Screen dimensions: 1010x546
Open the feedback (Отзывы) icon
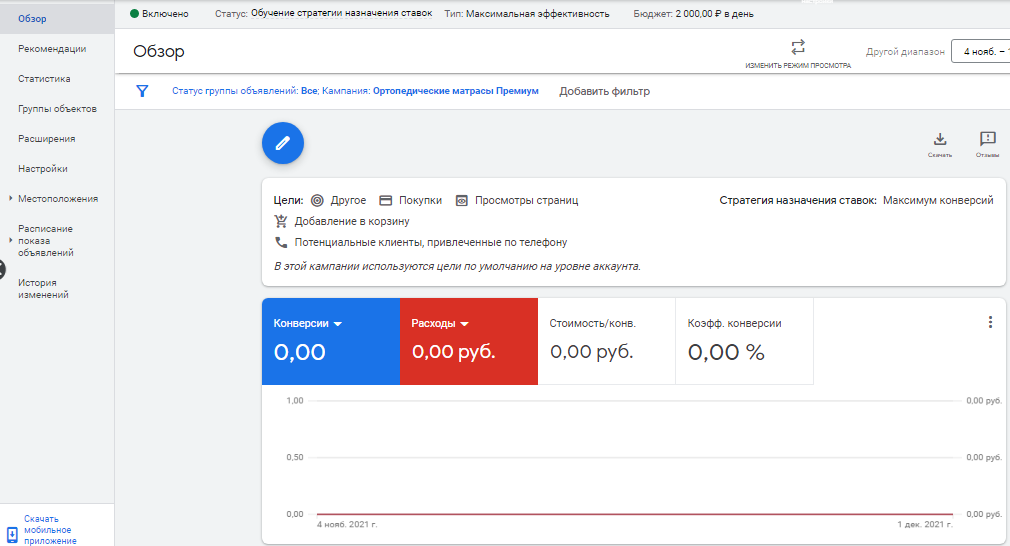[x=987, y=140]
